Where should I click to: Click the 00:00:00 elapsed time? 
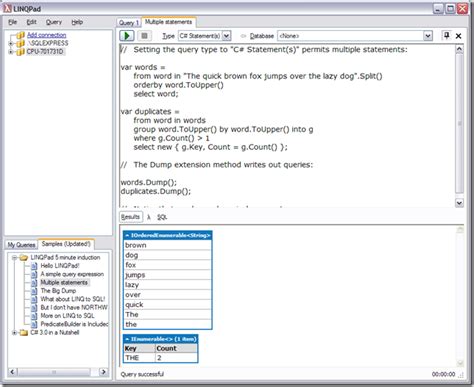(x=443, y=375)
